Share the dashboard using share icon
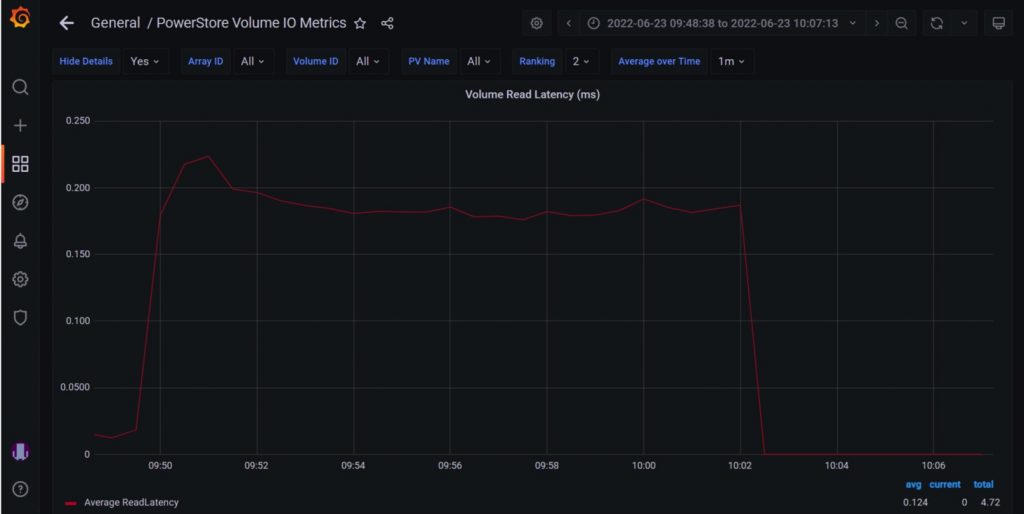This screenshot has height=514, width=1024. pyautogui.click(x=387, y=24)
